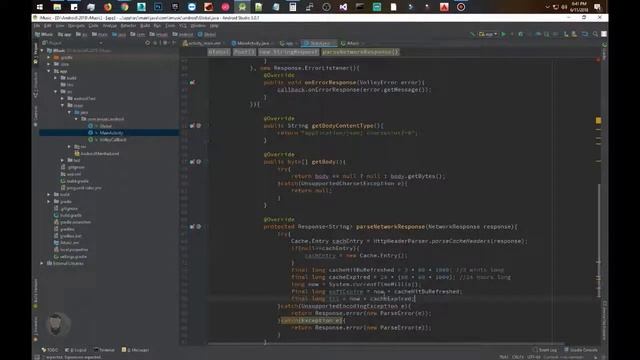Open Chrome from the taskbar
The image size is (640, 360).
[x=124, y=7]
